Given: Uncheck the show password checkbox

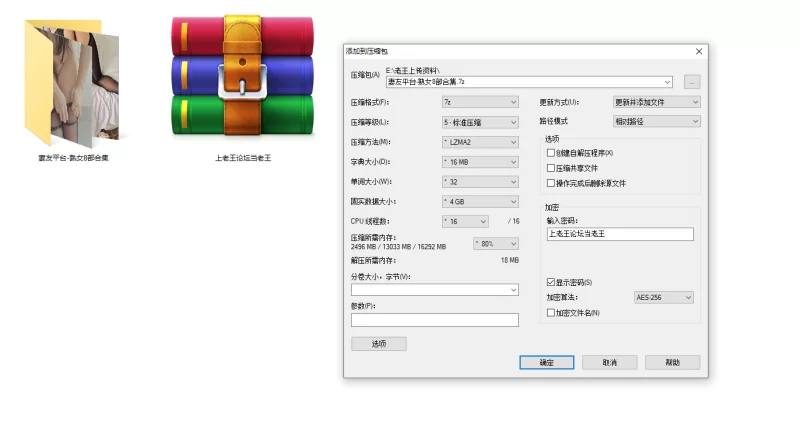Looking at the screenshot, I should pos(551,282).
